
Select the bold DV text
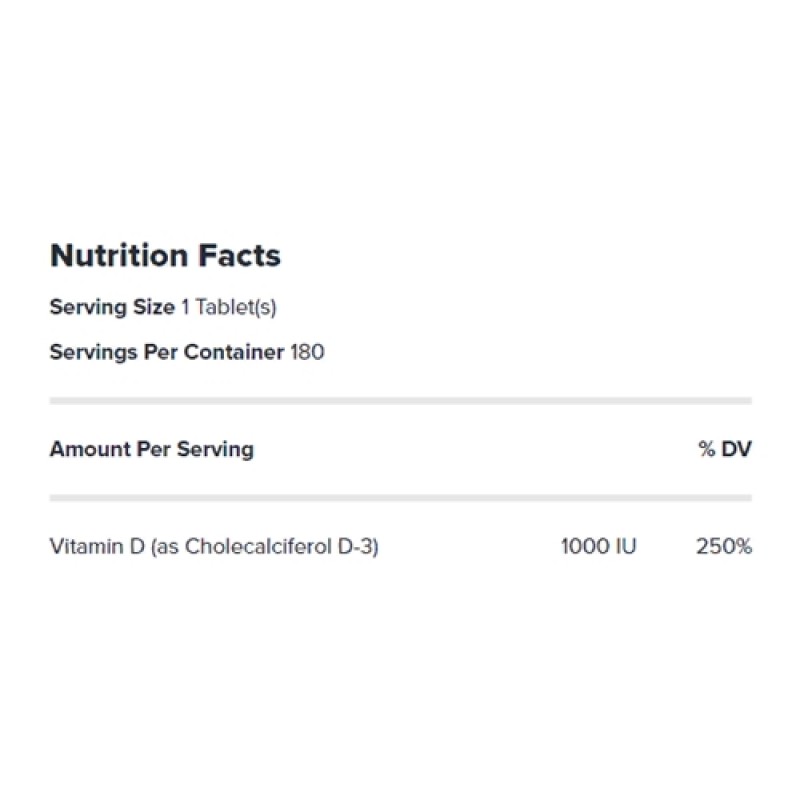pos(736,449)
